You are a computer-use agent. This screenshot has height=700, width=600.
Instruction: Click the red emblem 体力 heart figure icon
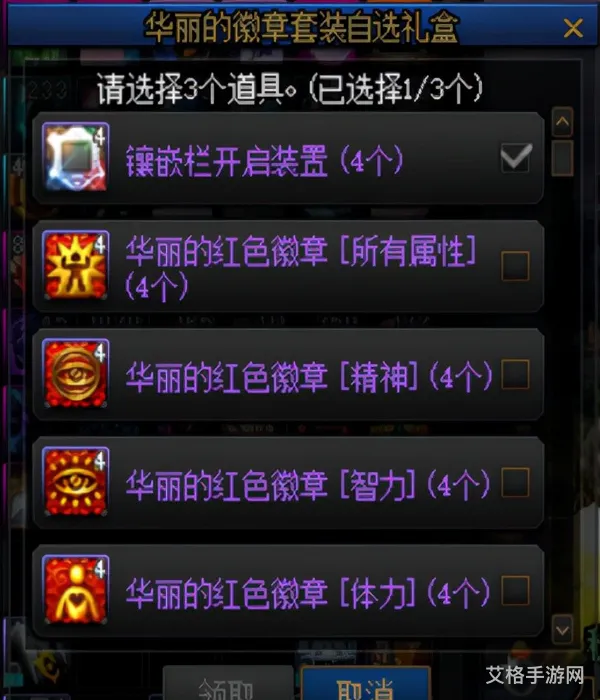(x=75, y=589)
